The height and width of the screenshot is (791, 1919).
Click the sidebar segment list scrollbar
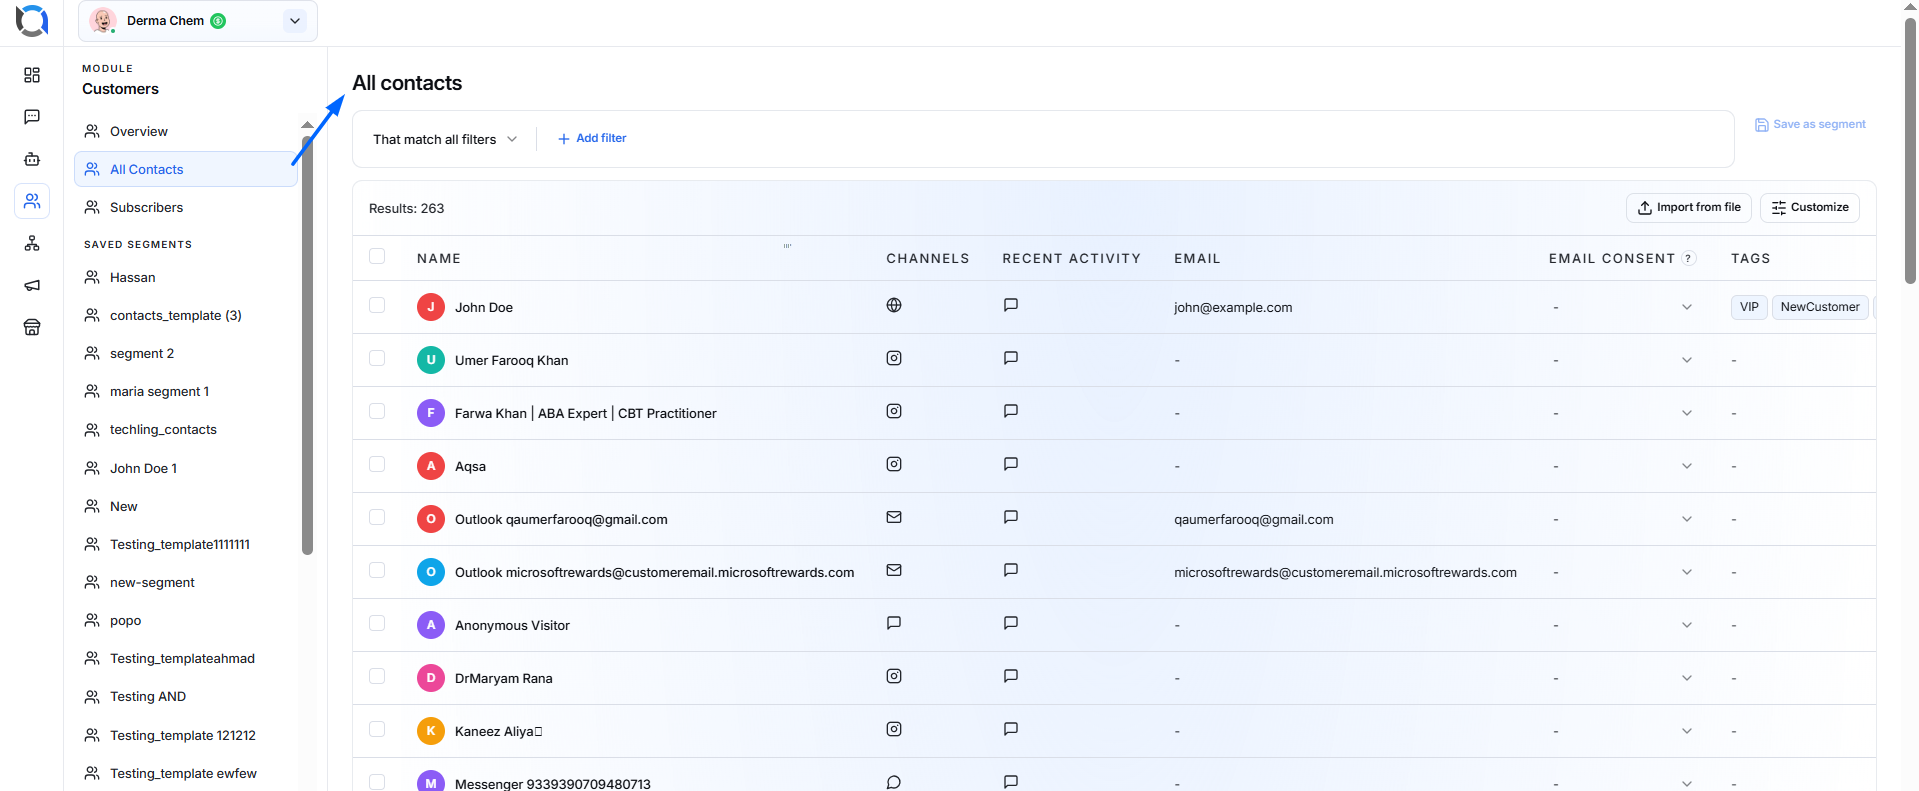(x=307, y=345)
